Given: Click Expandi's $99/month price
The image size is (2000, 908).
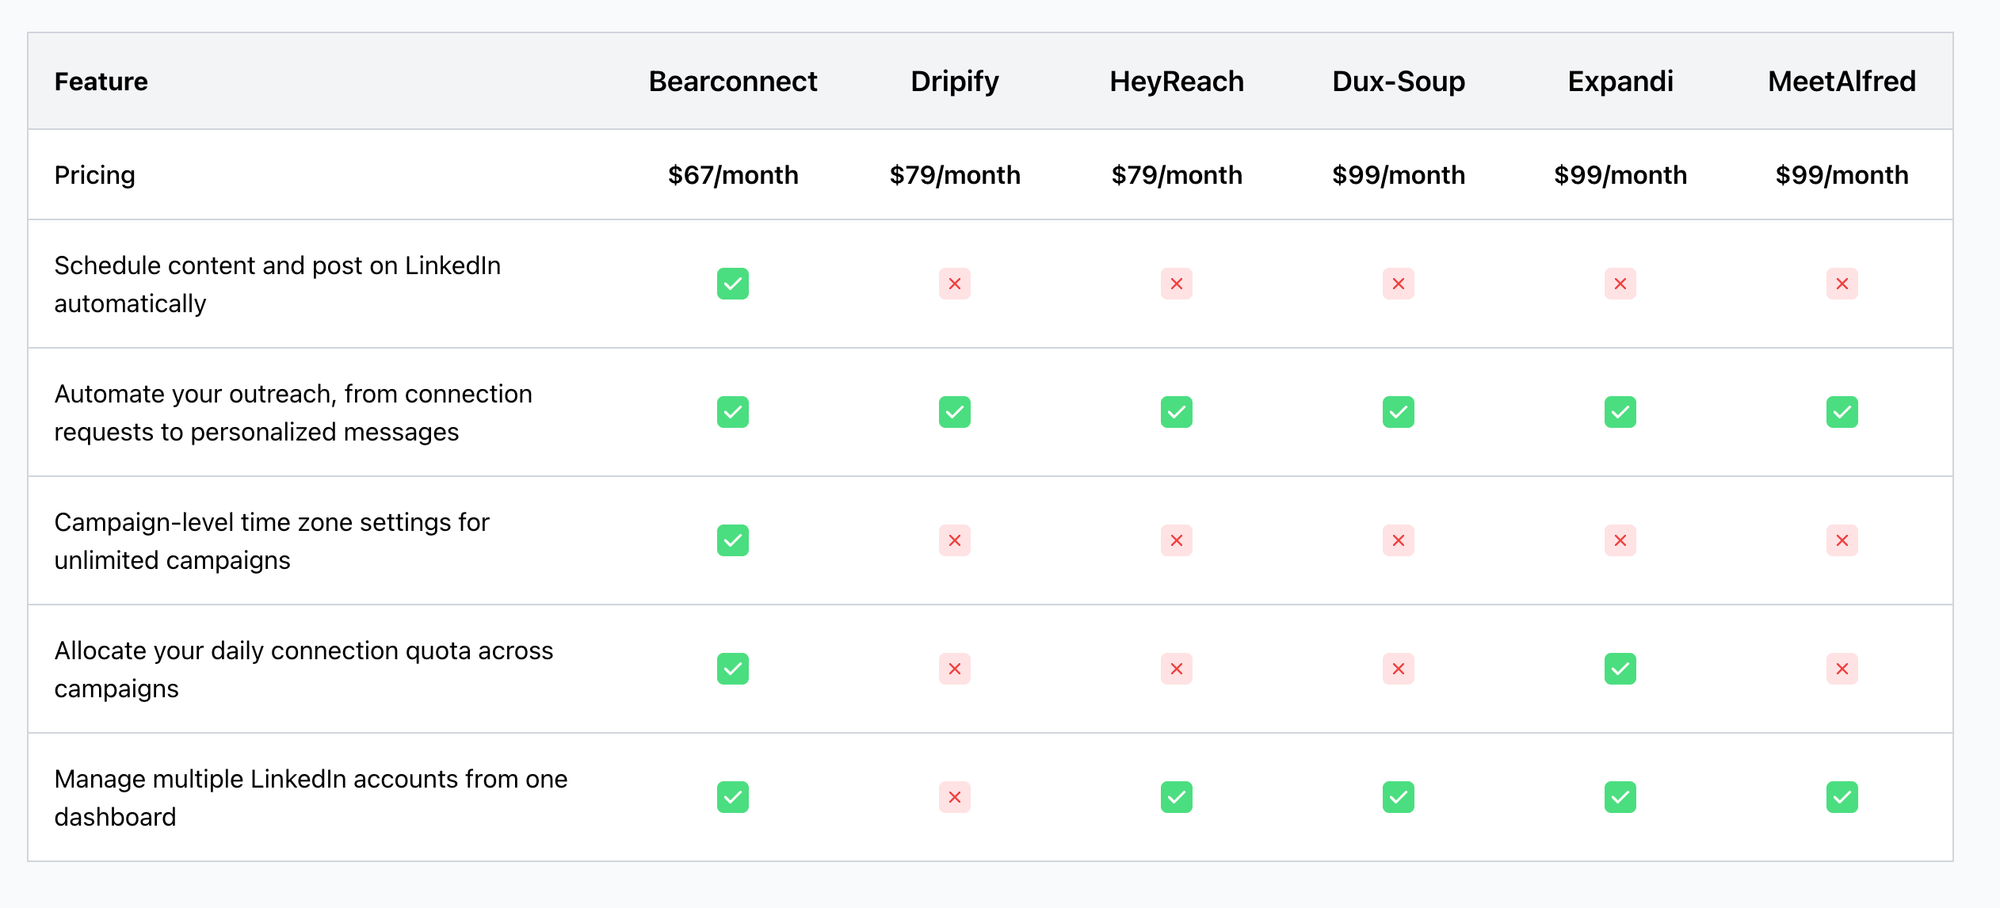Looking at the screenshot, I should [x=1620, y=175].
